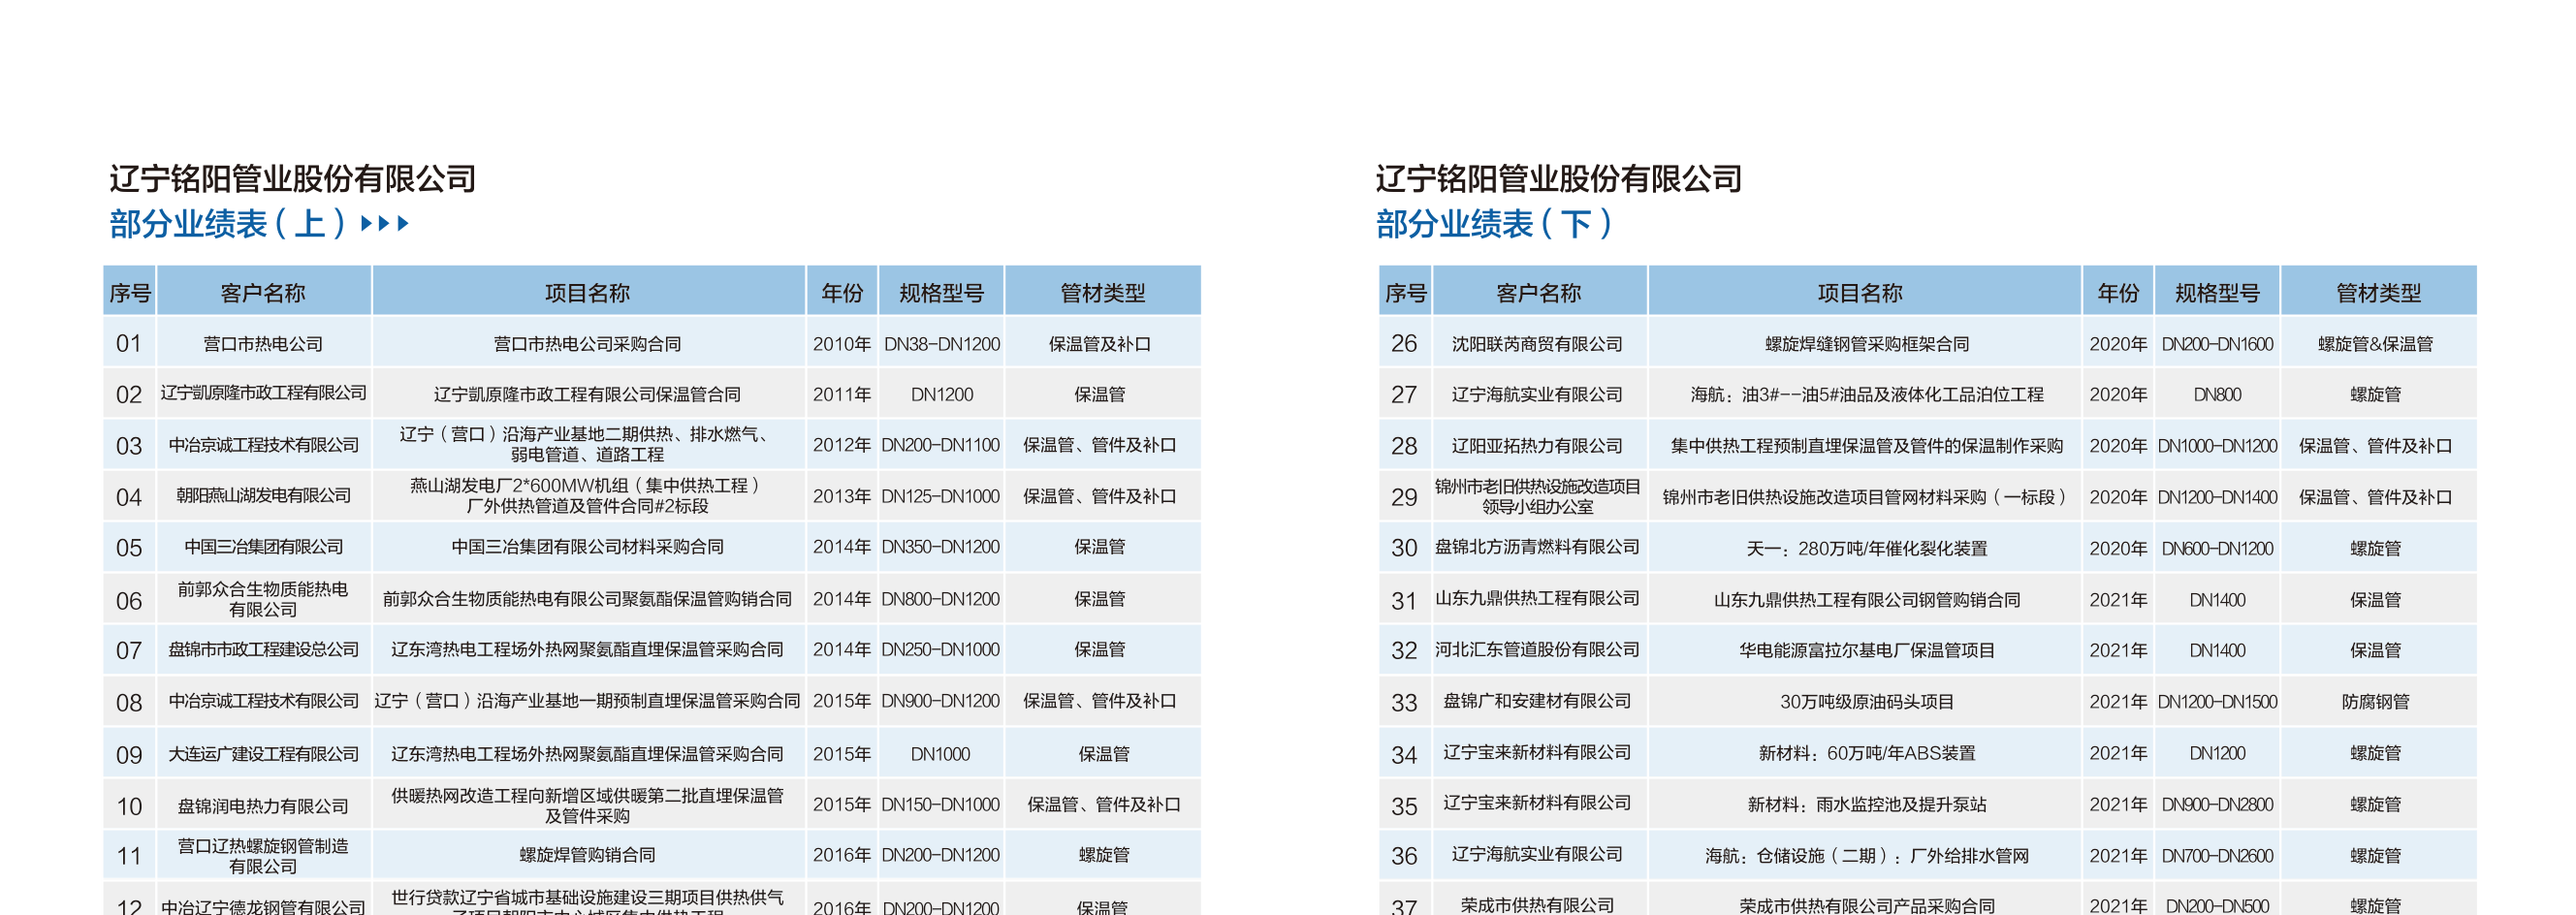
Task: Select customer "朝阳燕山湖发电有限公司"
Action: [263, 496]
